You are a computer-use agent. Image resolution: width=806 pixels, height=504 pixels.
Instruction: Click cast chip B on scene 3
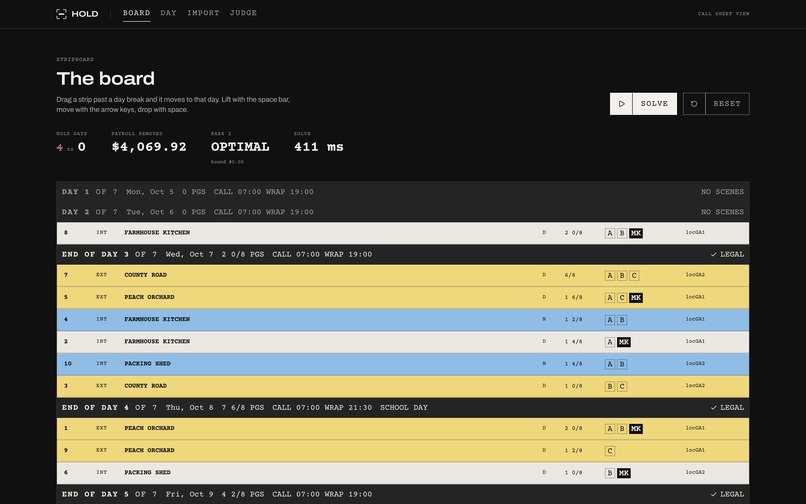pos(610,386)
